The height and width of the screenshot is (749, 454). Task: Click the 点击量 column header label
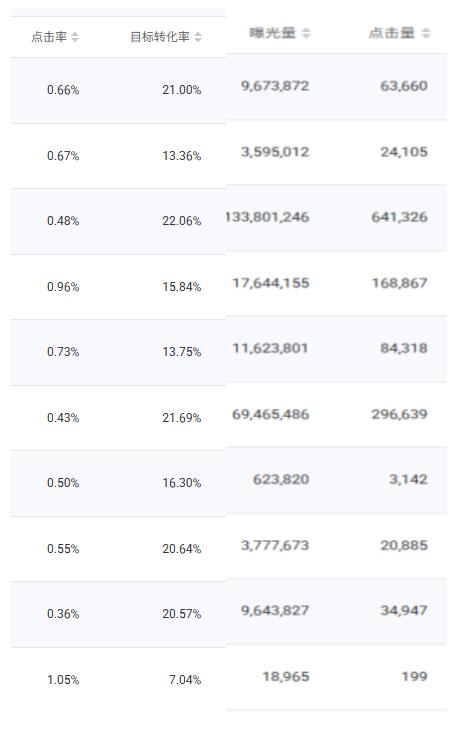[392, 33]
